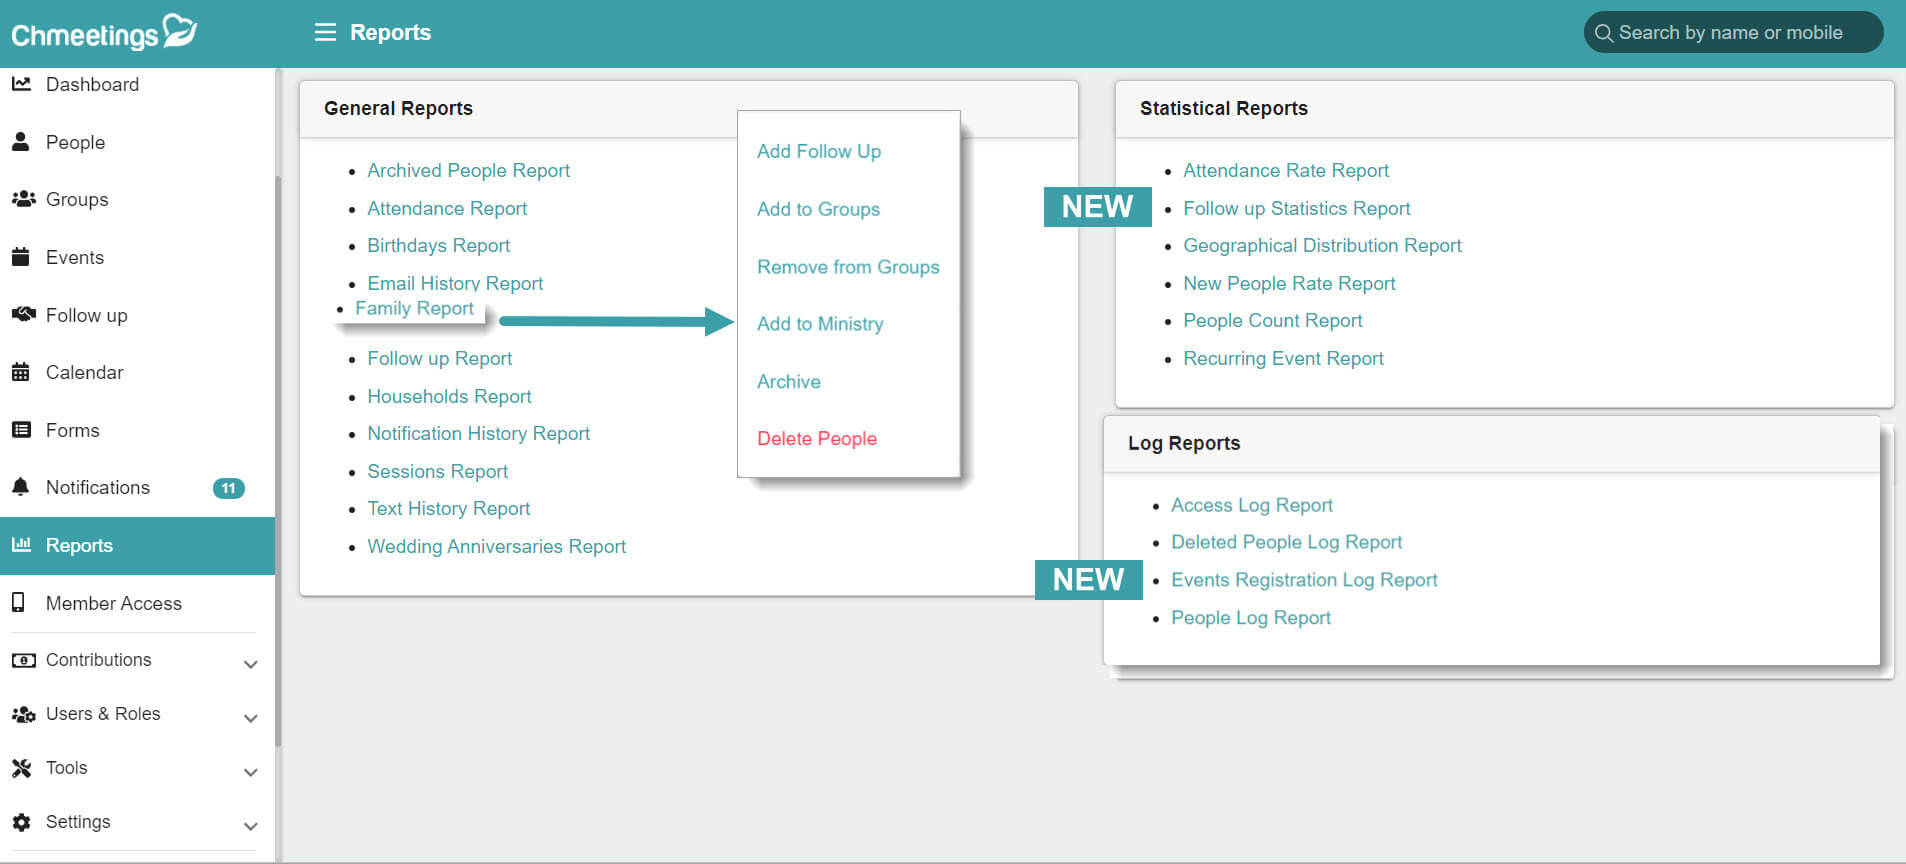This screenshot has height=864, width=1906.
Task: Click the Member Access phone icon
Action: (x=18, y=603)
